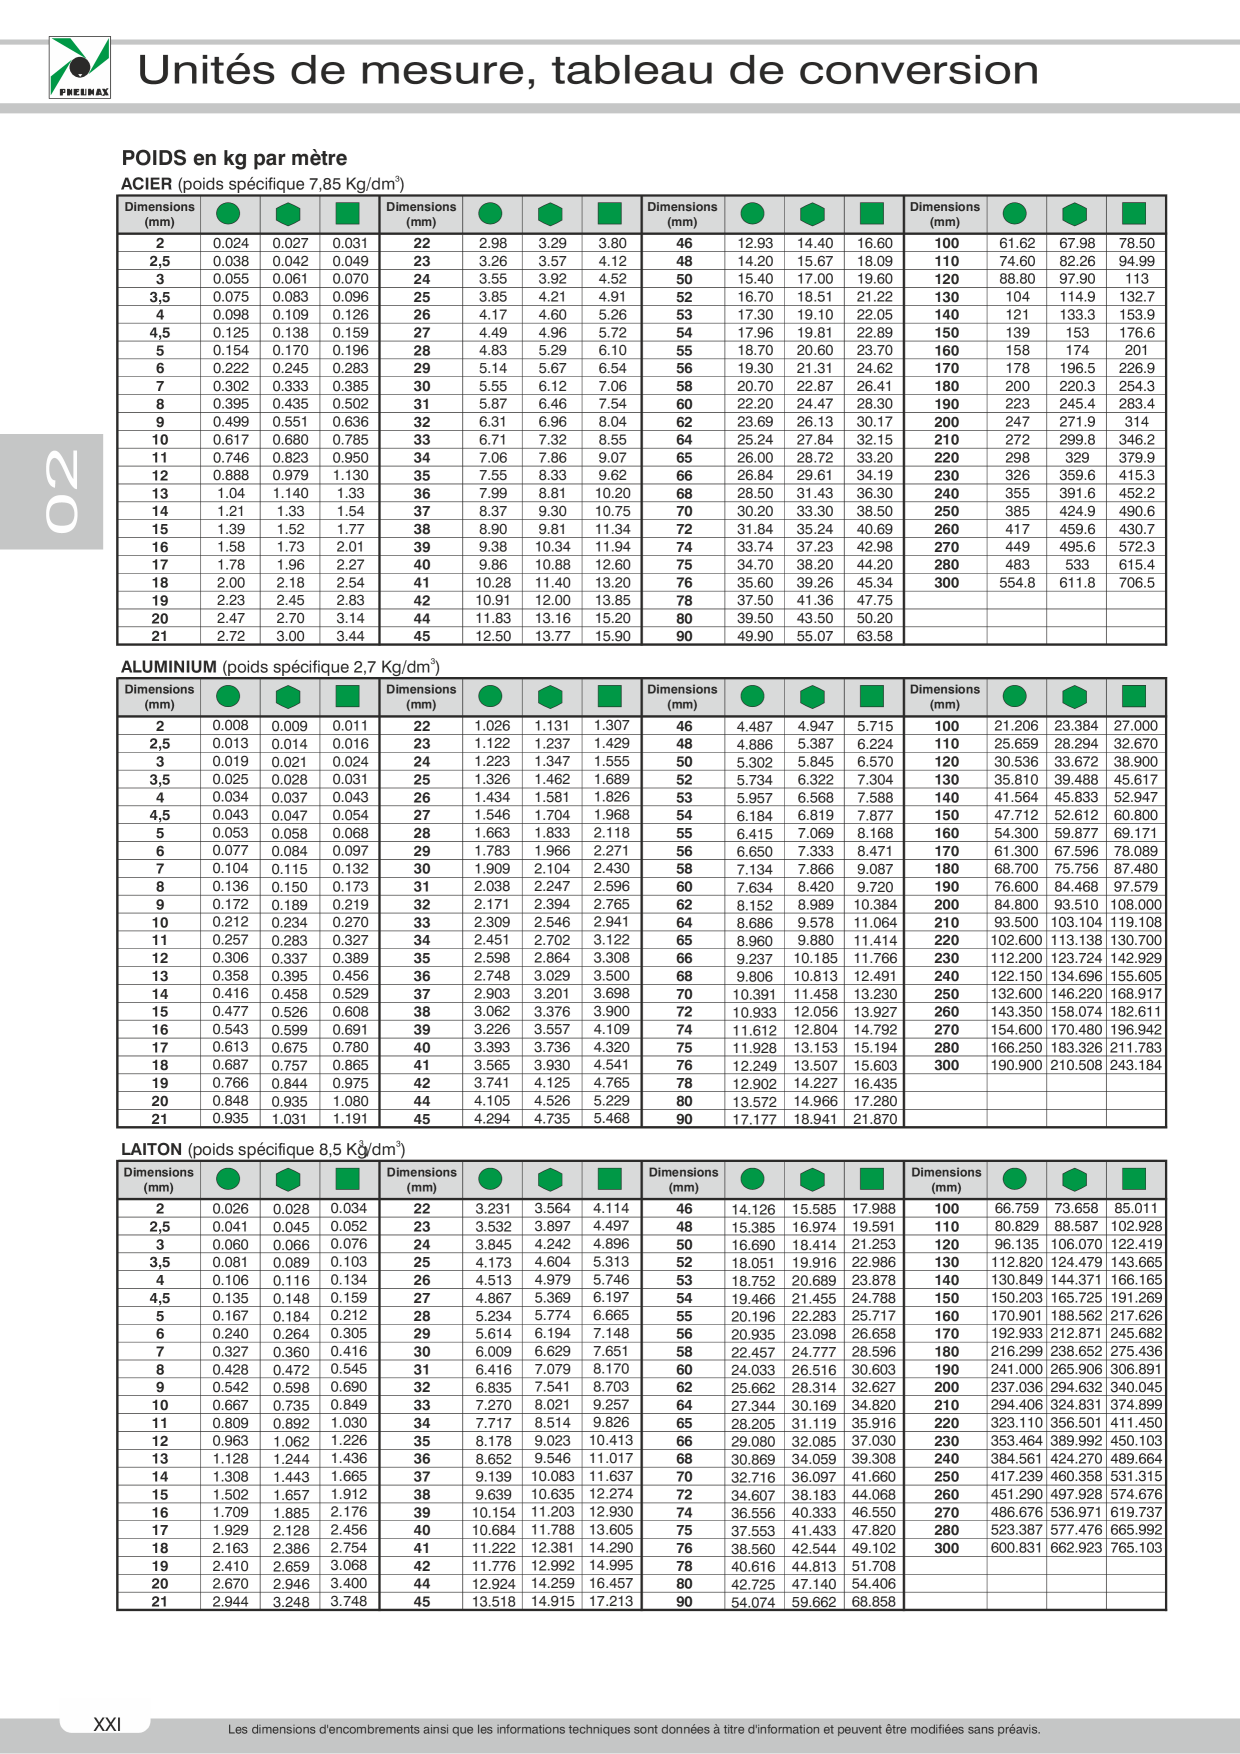Click '662.923' in LAITON row 300

pos(1076,1548)
